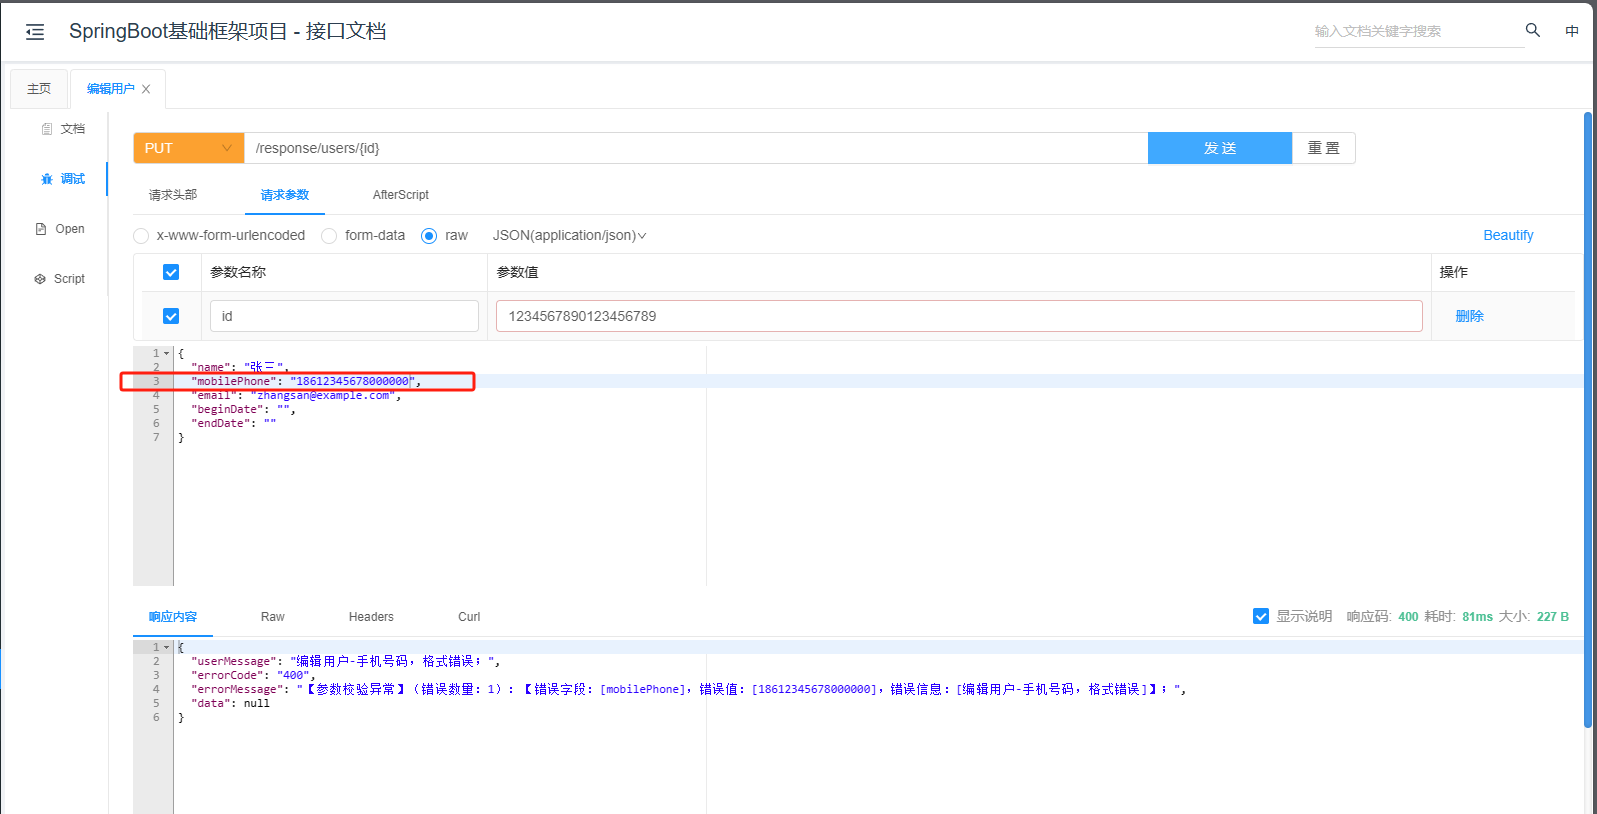Click the mobilePhone line in request body
1597x814 pixels.
[x=306, y=381]
